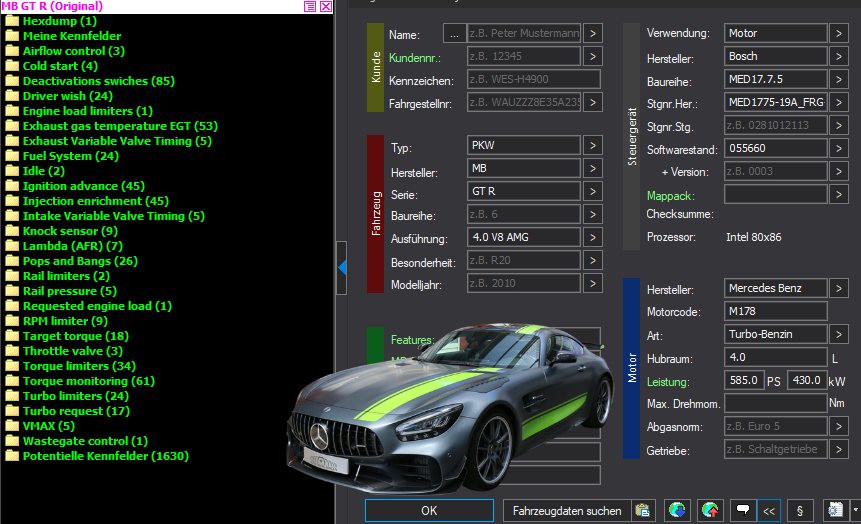The image size is (861, 524).
Task: Open the Verwendung Motor selection arrow
Action: pos(838,33)
